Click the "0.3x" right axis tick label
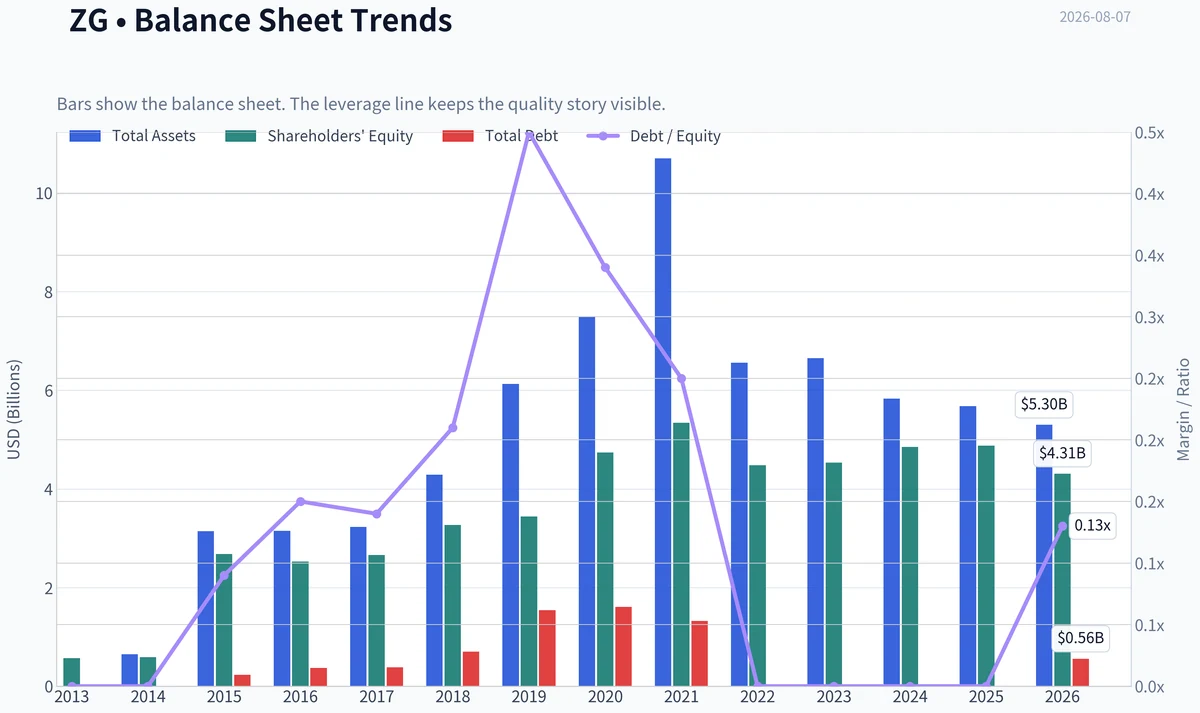 tap(1150, 317)
